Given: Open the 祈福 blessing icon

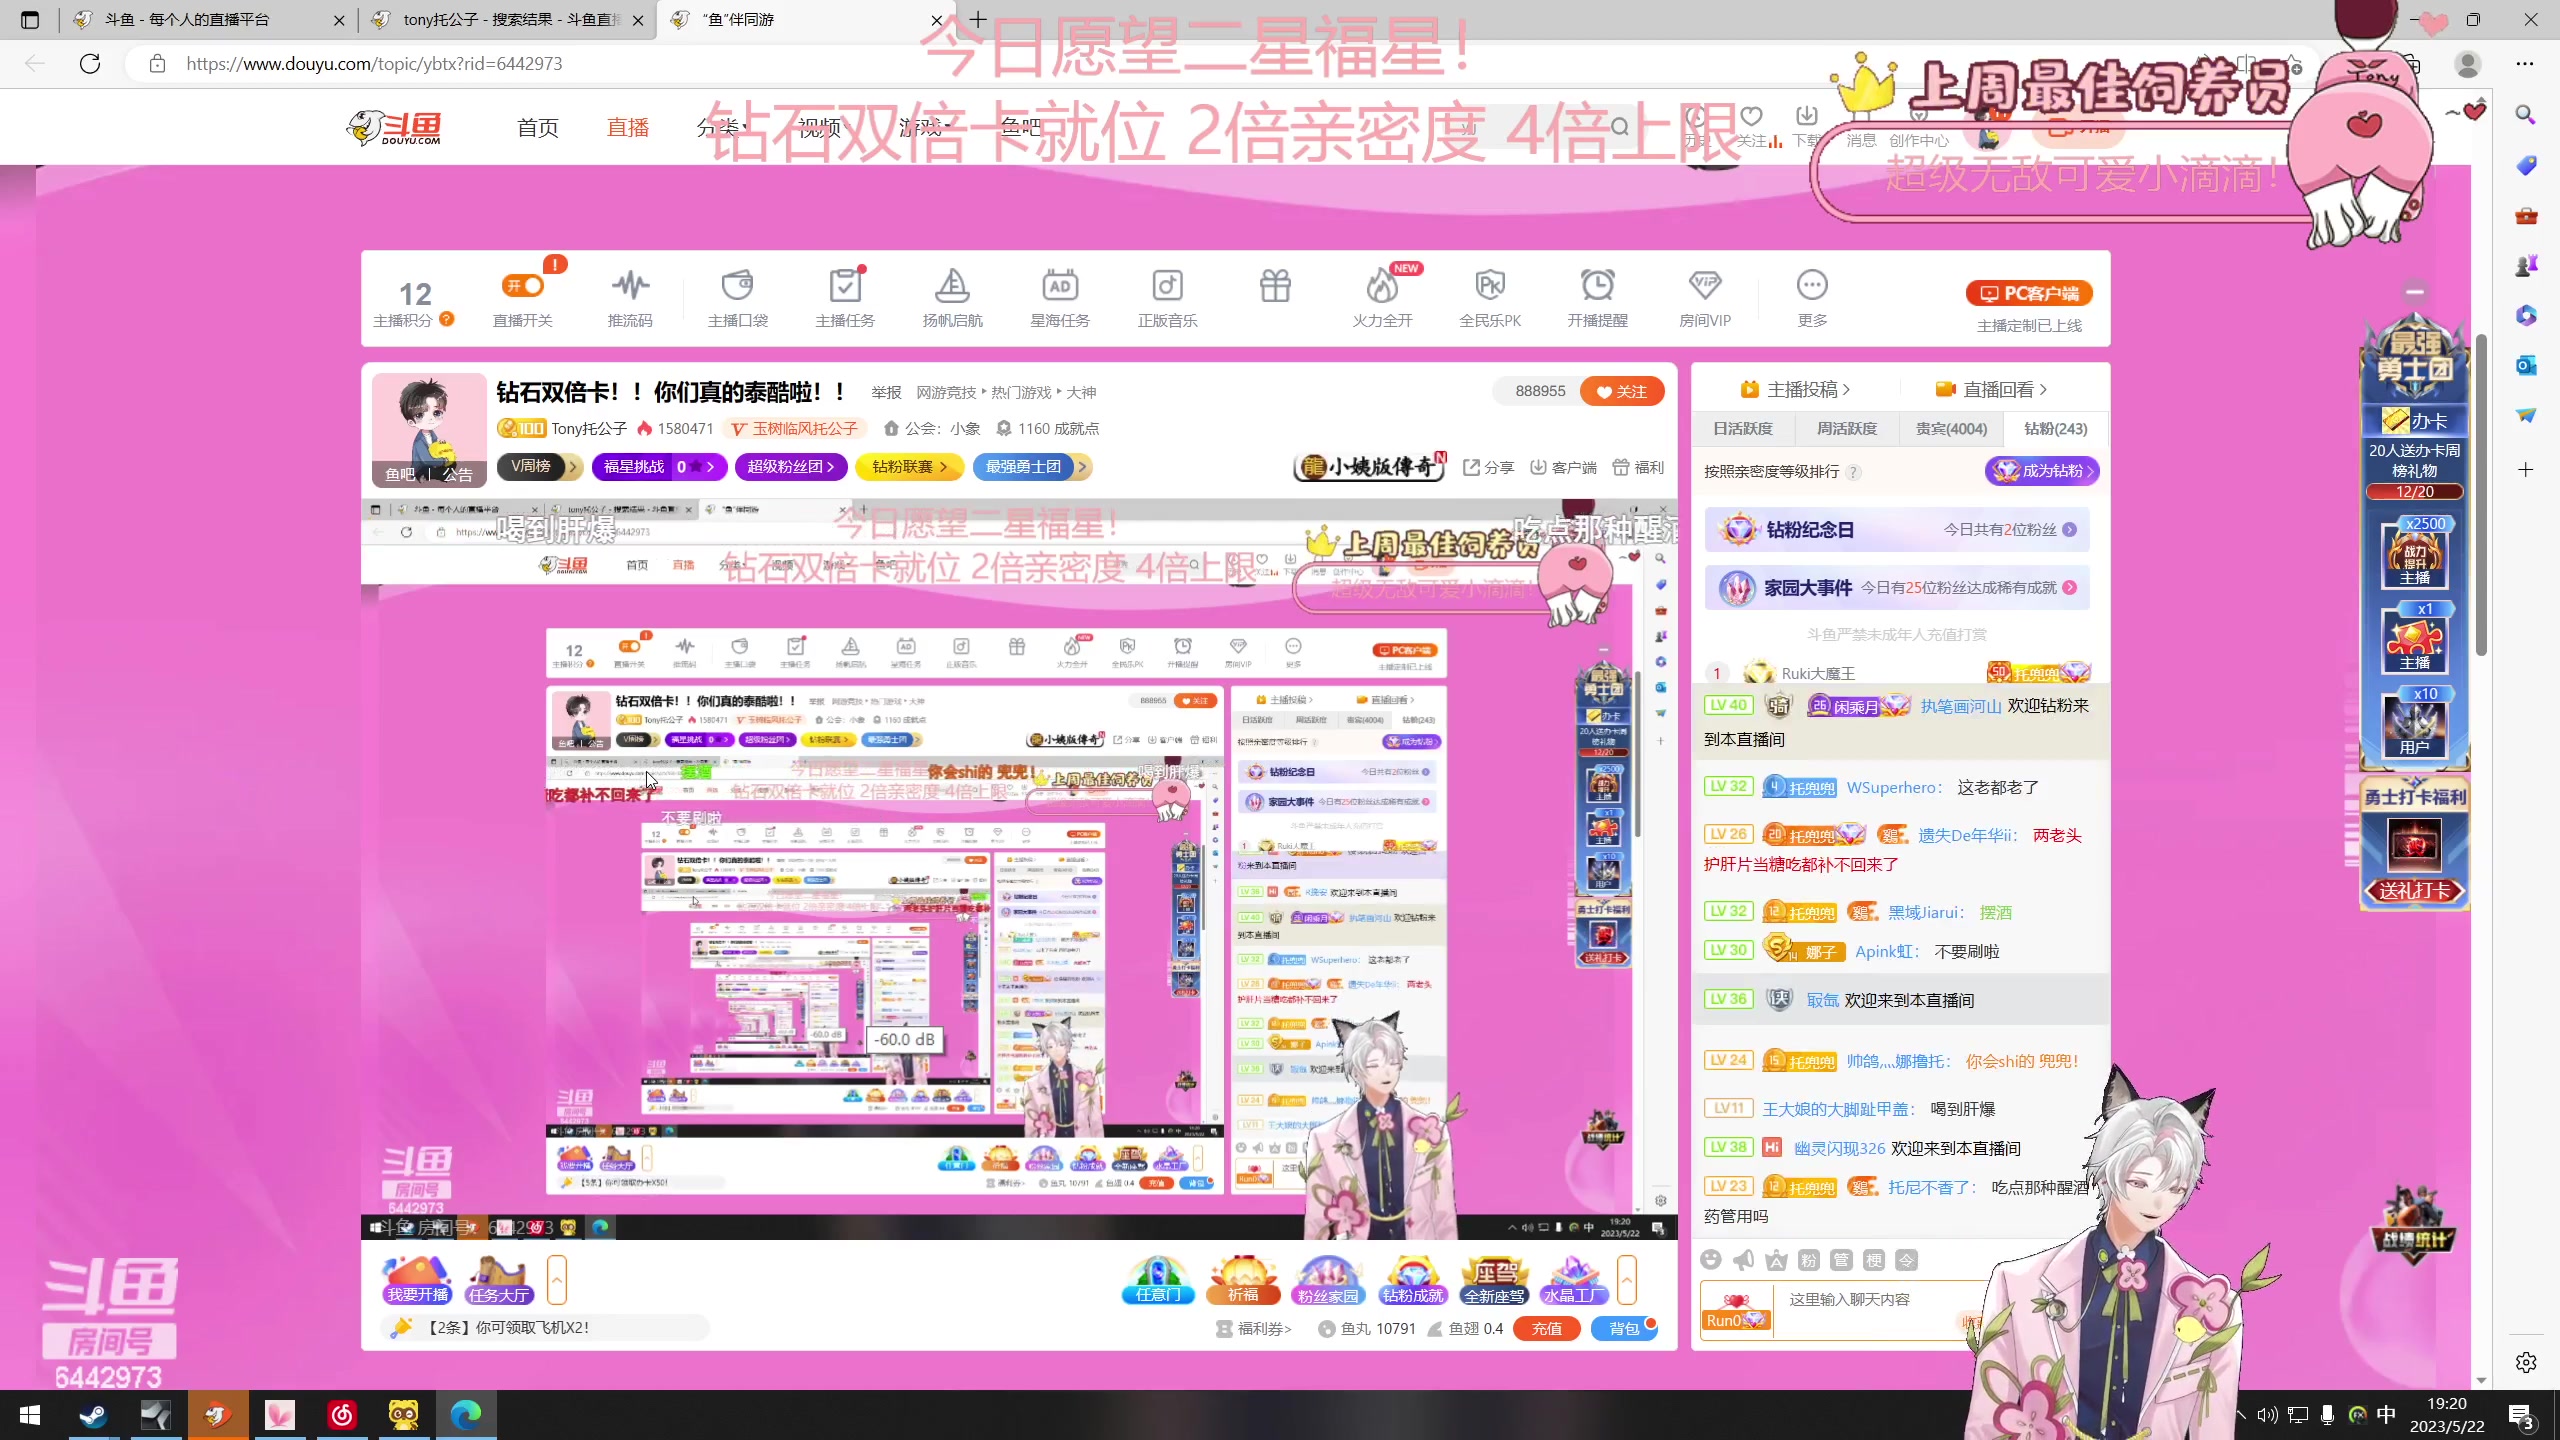Looking at the screenshot, I should pos(1243,1280).
